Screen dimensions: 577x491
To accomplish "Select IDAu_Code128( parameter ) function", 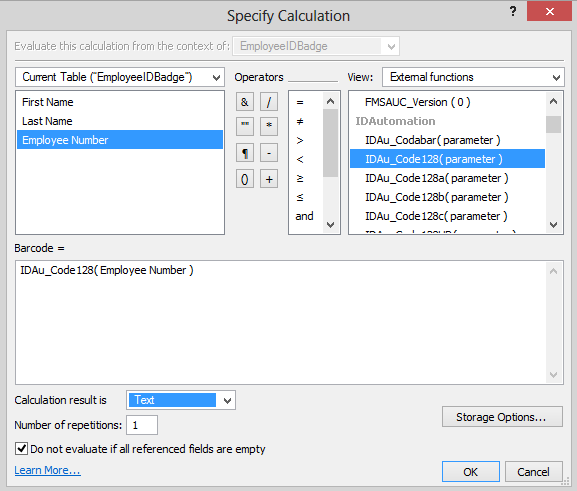I will coord(447,159).
